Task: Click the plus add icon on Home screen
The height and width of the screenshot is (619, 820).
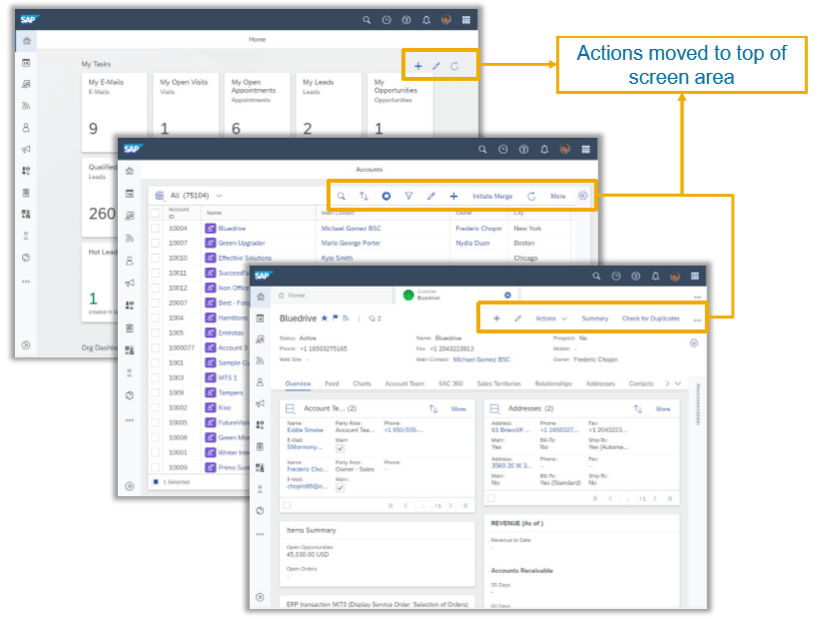Action: 418,66
